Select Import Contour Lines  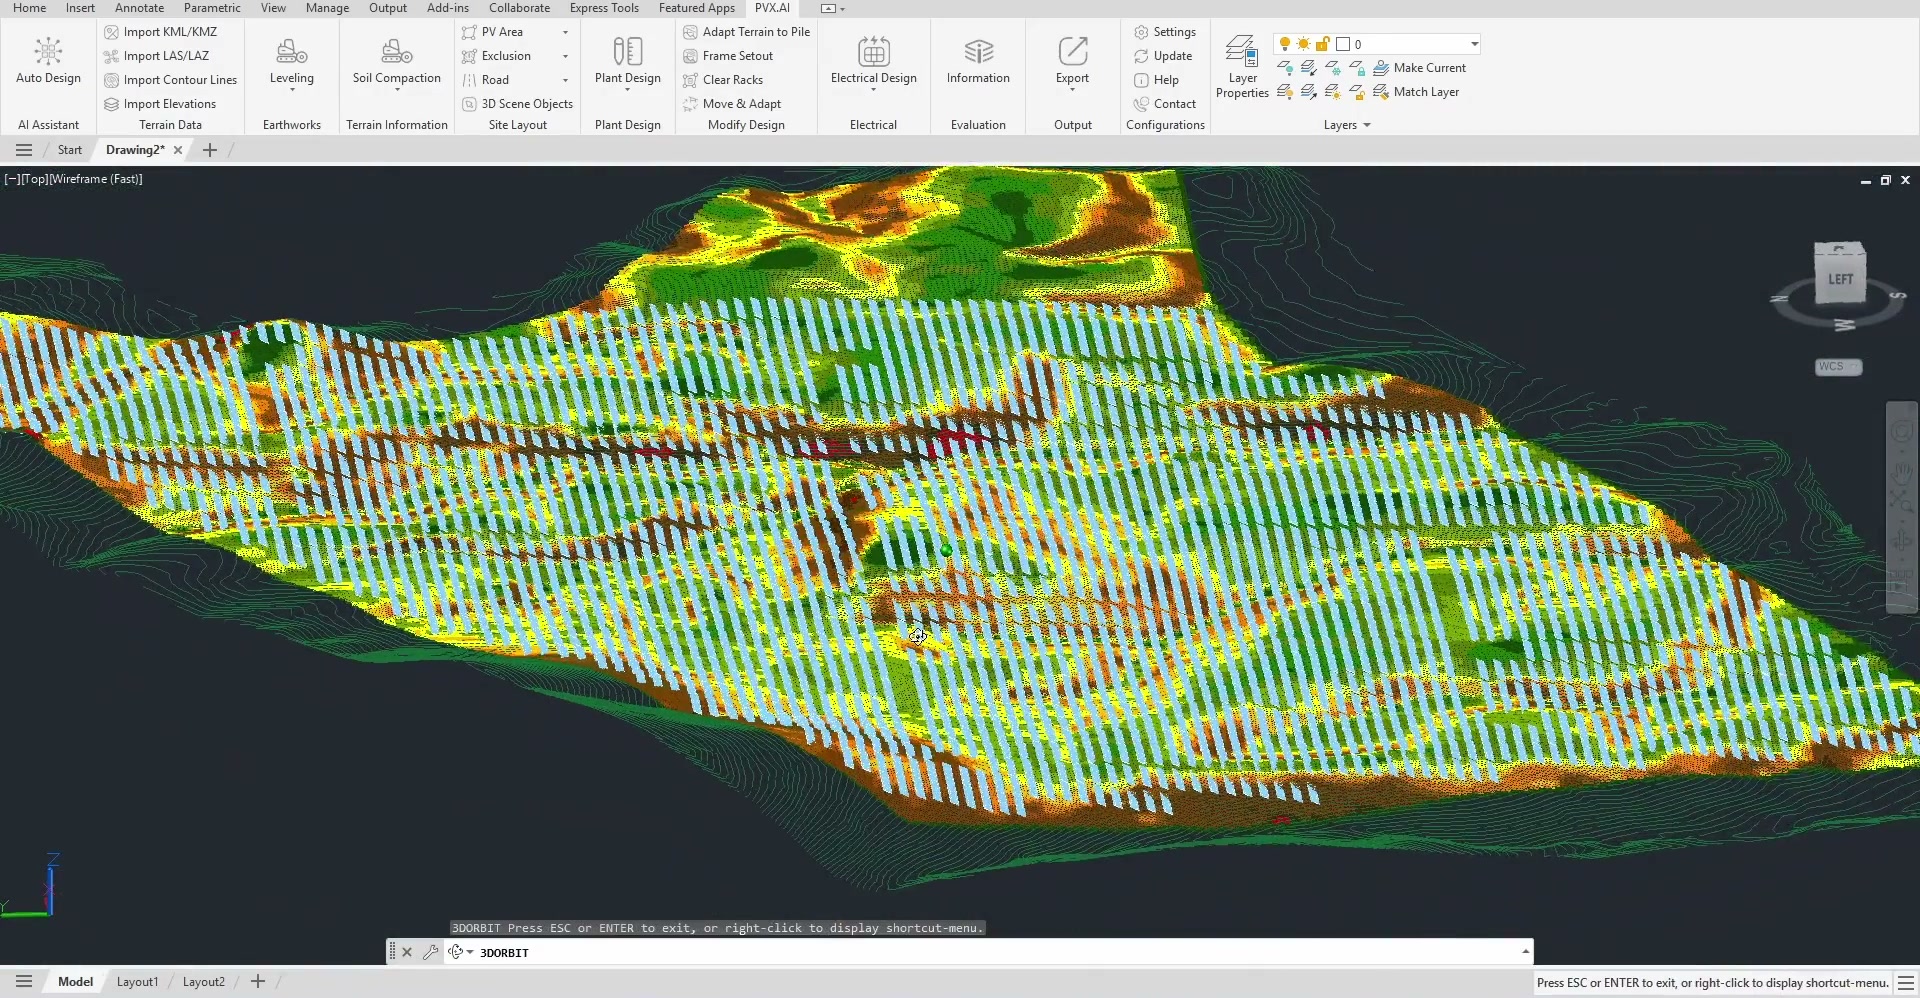171,80
